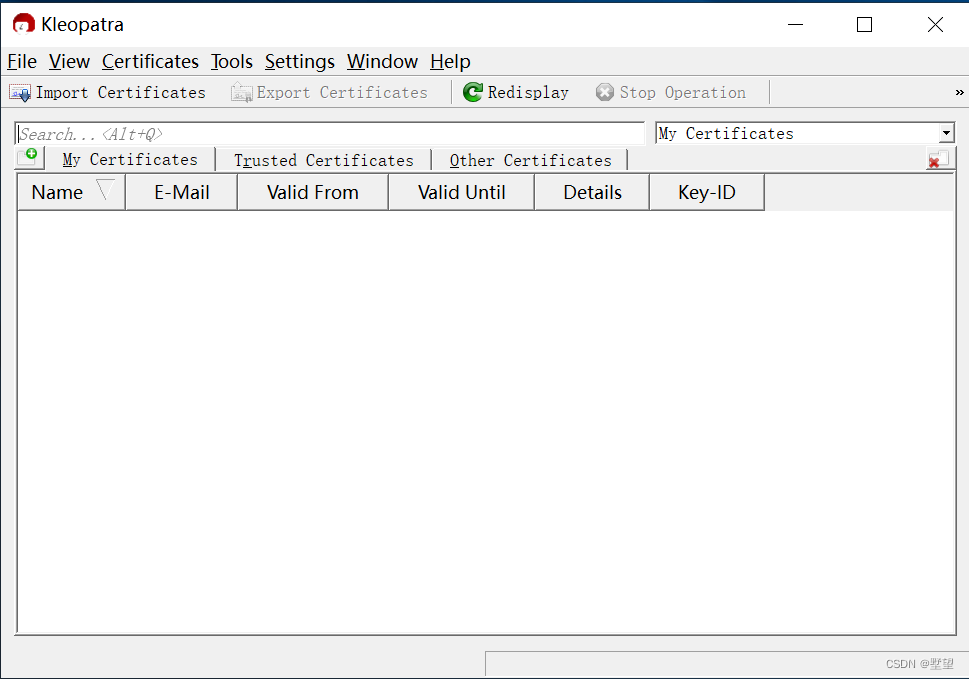Viewport: 969px width, 679px height.
Task: Open the Tools menu
Action: pyautogui.click(x=232, y=62)
